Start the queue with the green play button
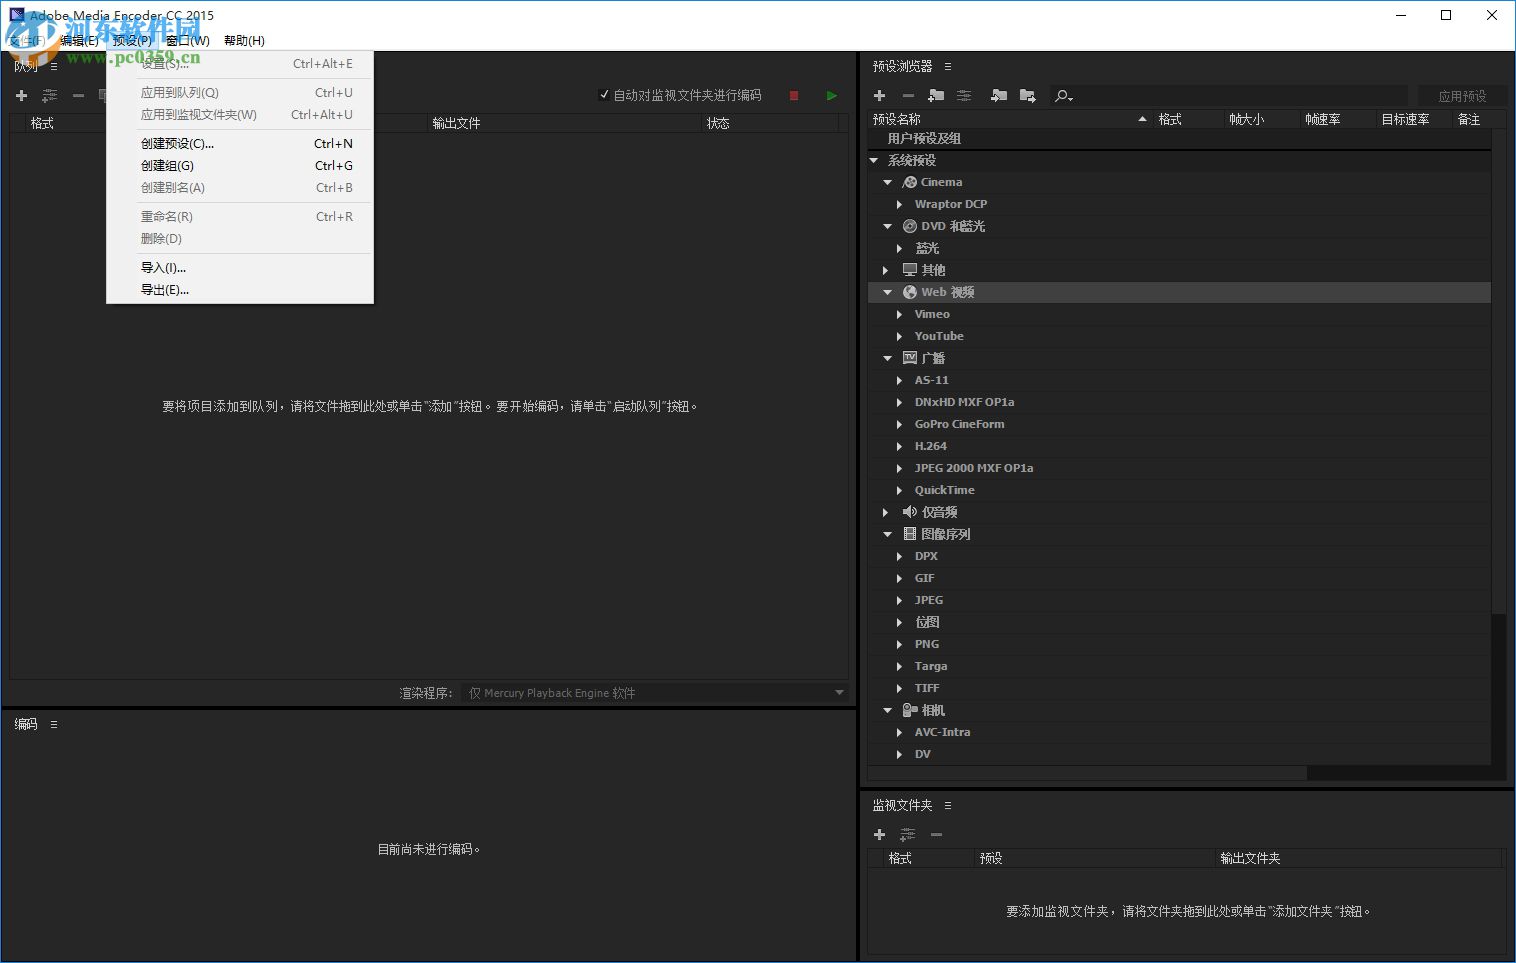 click(831, 95)
